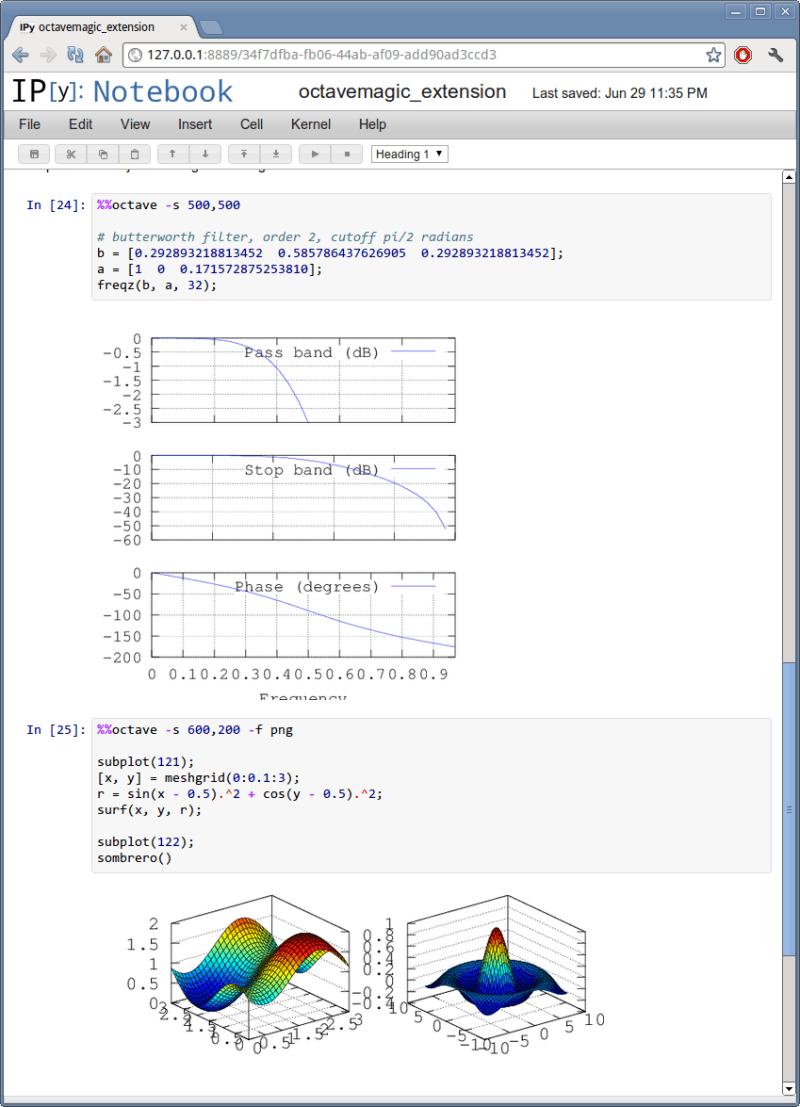The height and width of the screenshot is (1107, 800).
Task: Save the notebook using the toolbar icon
Action: 35,153
